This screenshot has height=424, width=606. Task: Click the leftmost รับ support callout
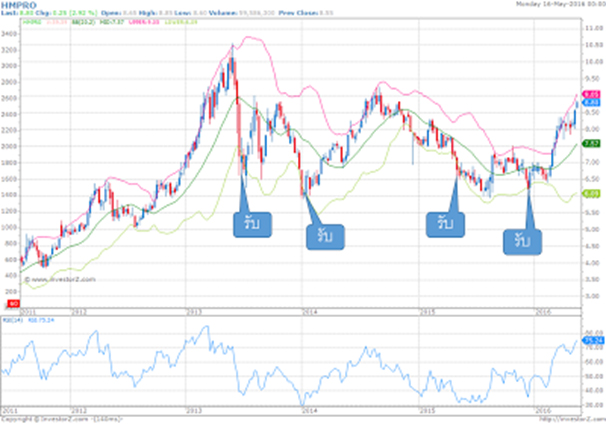point(247,223)
